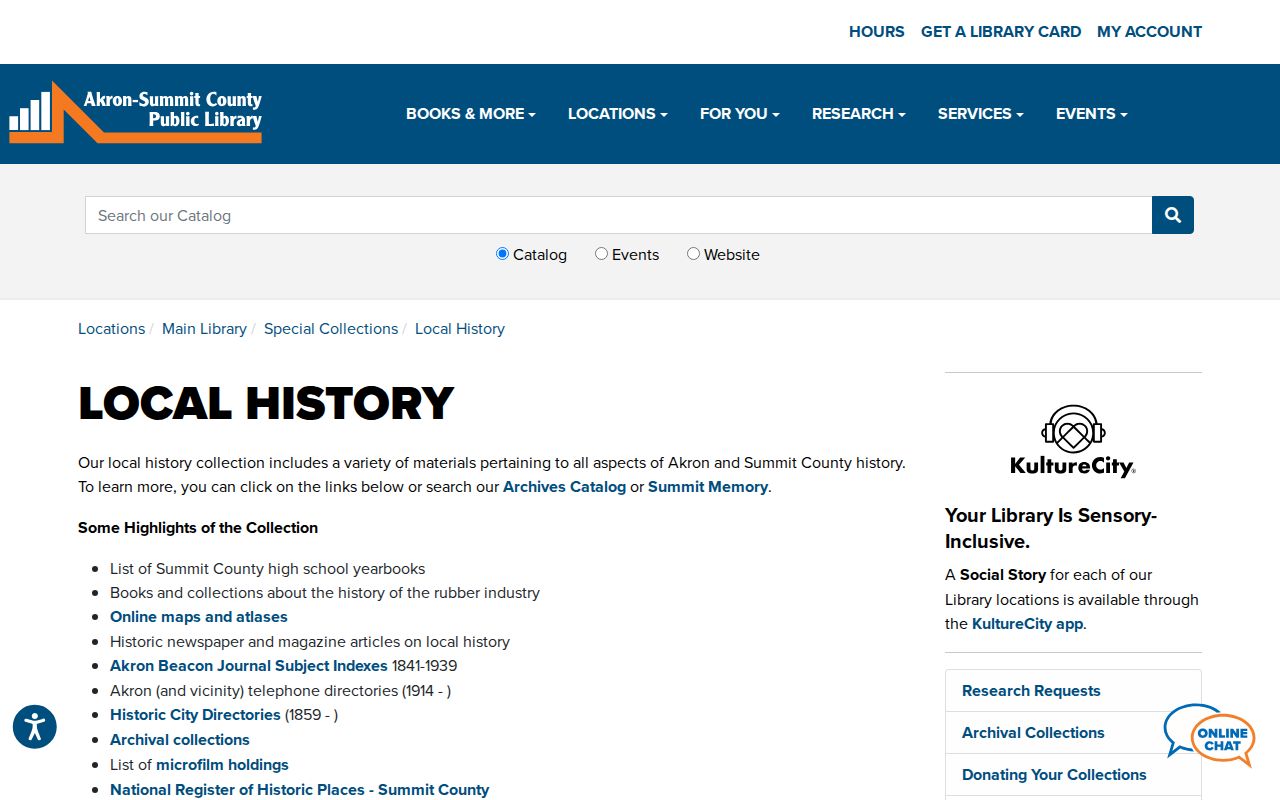1280x800 pixels.
Task: Open Donating Your Collections sidebar item
Action: 1073,775
